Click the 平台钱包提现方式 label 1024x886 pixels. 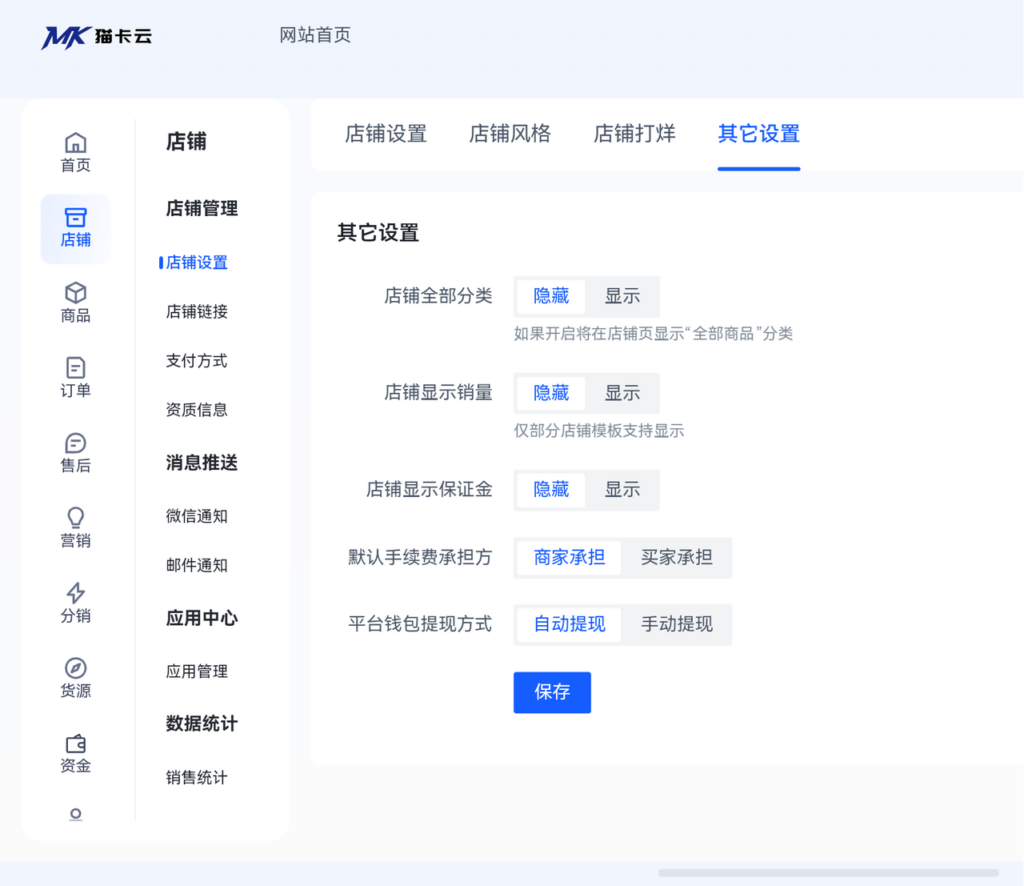point(419,624)
